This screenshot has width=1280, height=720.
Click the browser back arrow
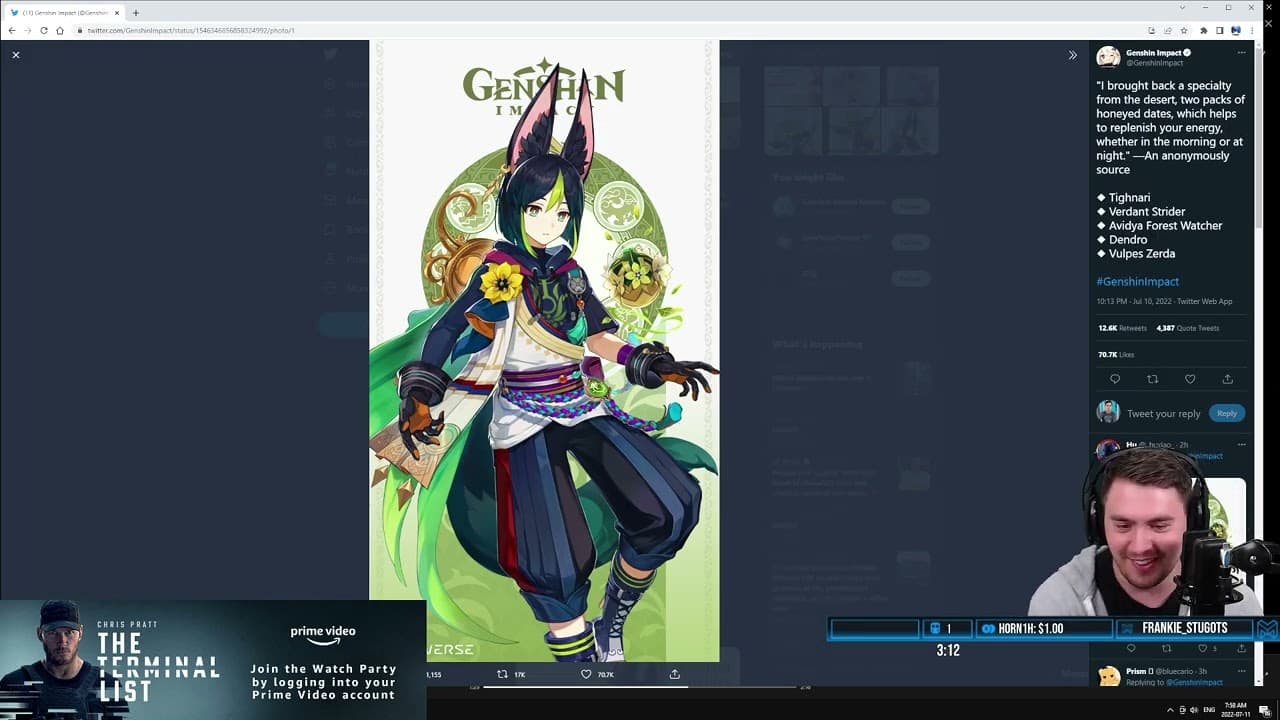[12, 31]
